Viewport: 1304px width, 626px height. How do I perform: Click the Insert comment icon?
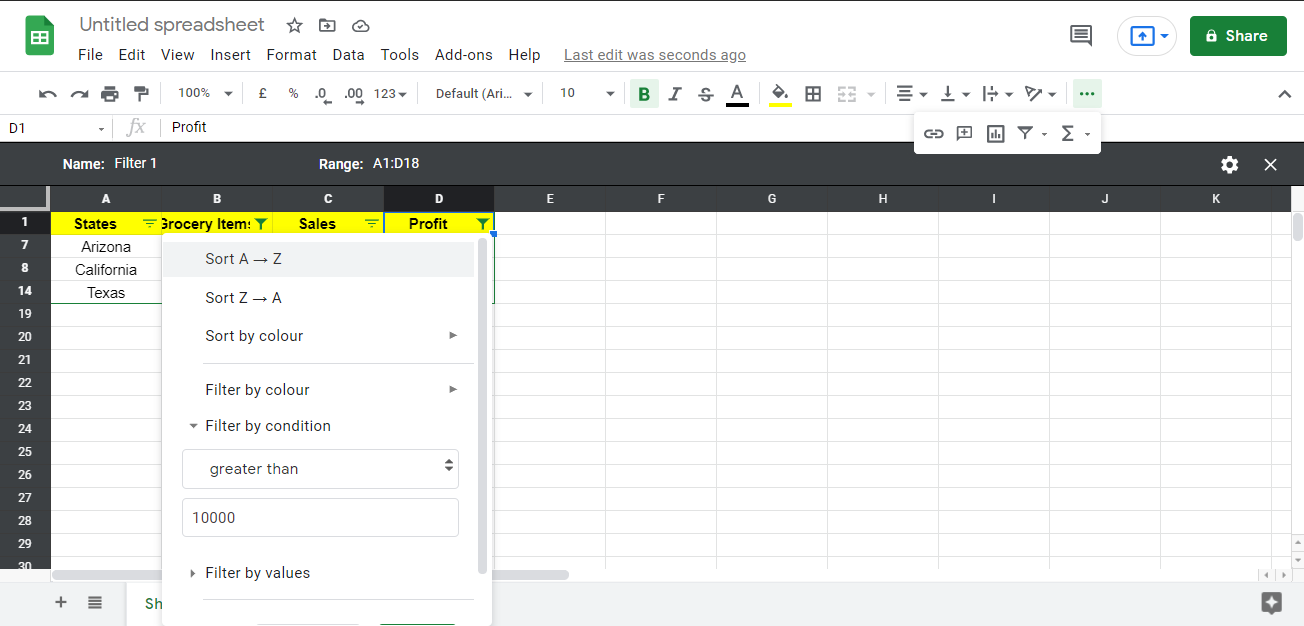(965, 133)
